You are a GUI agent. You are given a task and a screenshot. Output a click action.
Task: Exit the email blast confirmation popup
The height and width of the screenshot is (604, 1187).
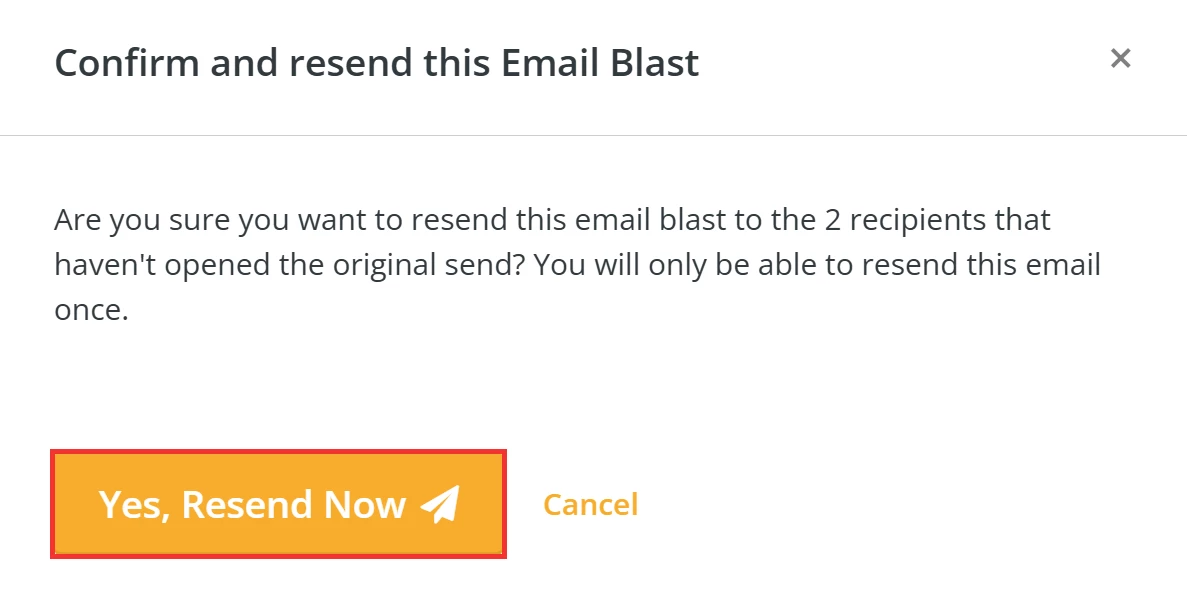tap(1121, 58)
